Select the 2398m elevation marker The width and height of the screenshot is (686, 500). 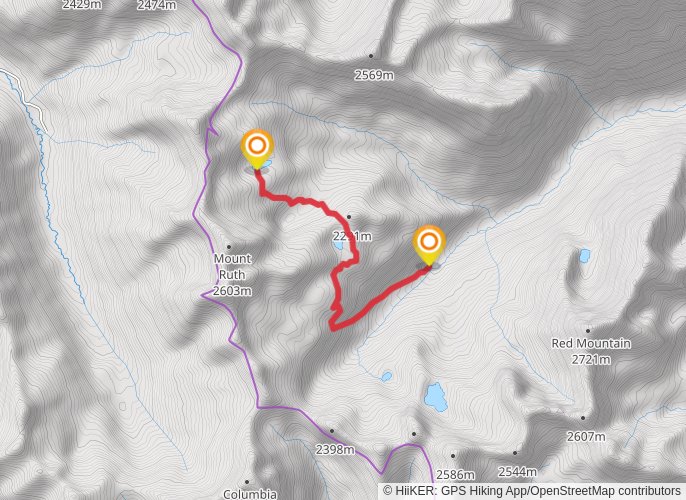332,431
